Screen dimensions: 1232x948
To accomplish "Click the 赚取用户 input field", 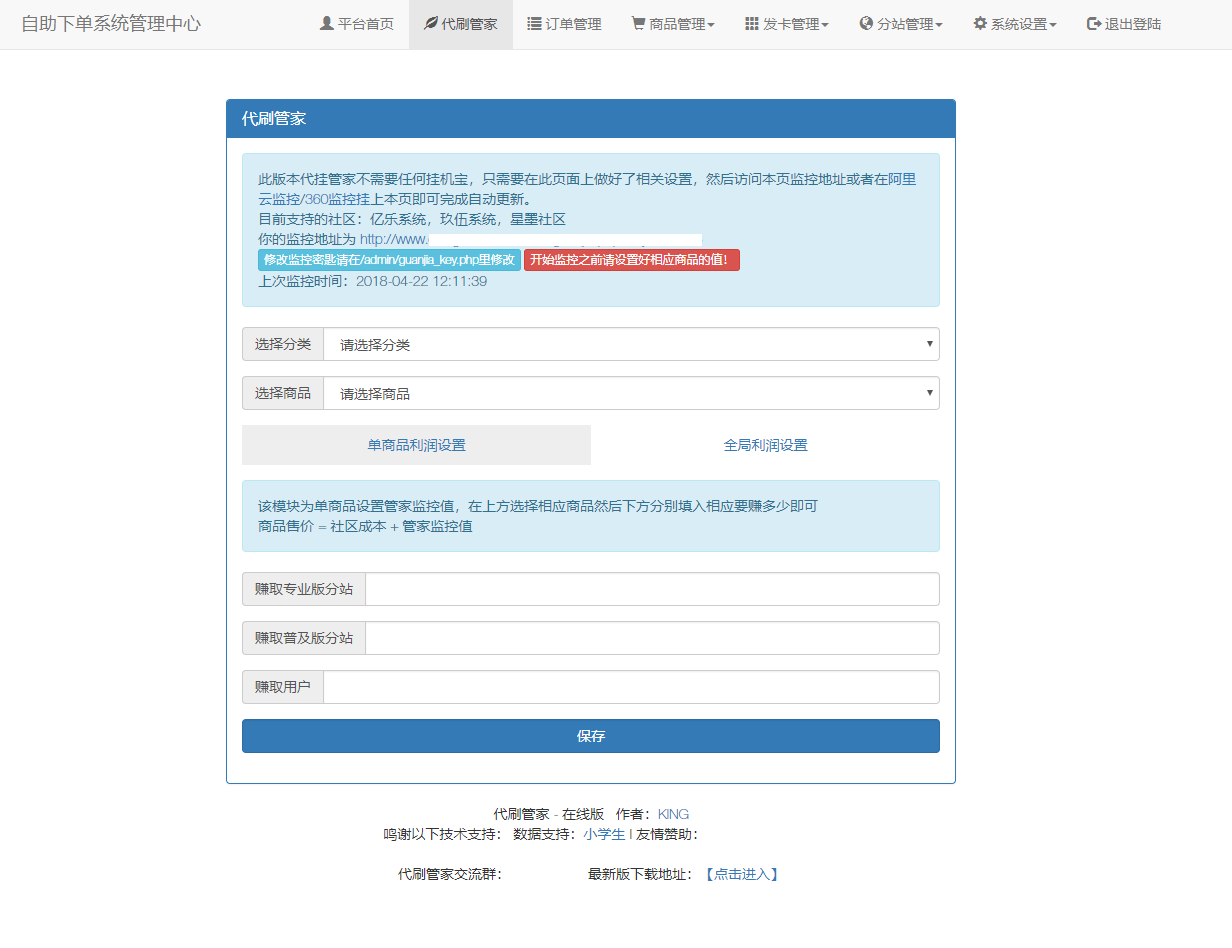I will tap(652, 687).
